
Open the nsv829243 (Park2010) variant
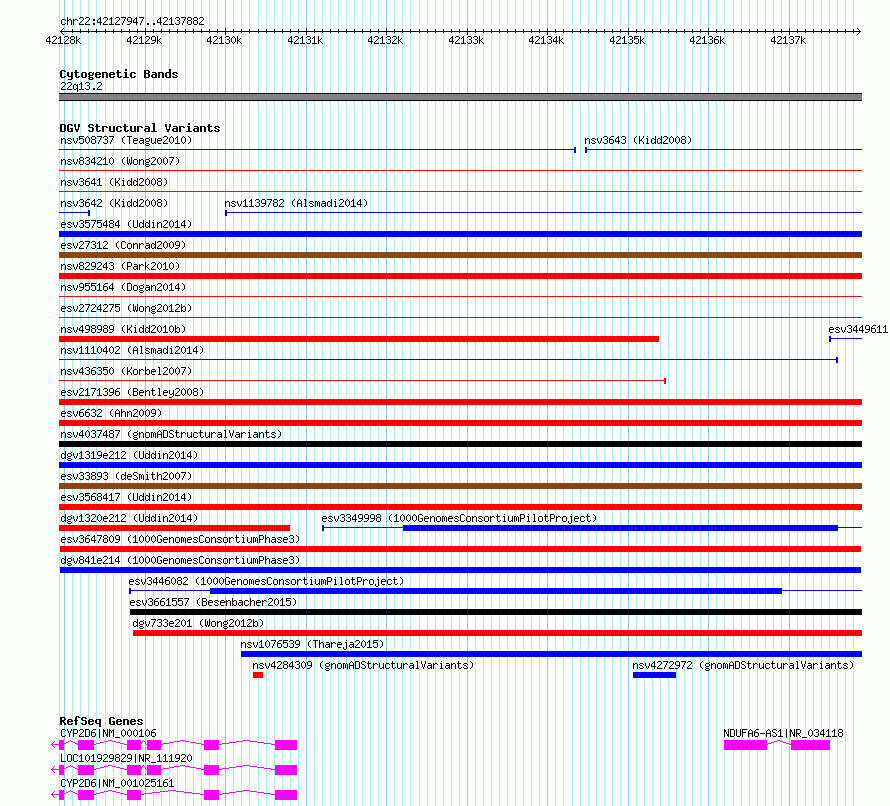coord(120,266)
